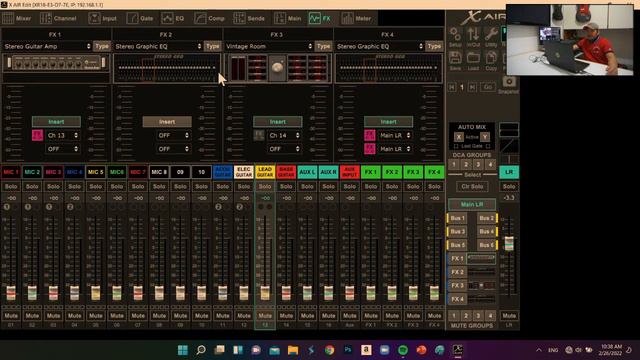This screenshot has height=360, width=640.
Task: Switch to the EQ tab
Action: coord(173,18)
